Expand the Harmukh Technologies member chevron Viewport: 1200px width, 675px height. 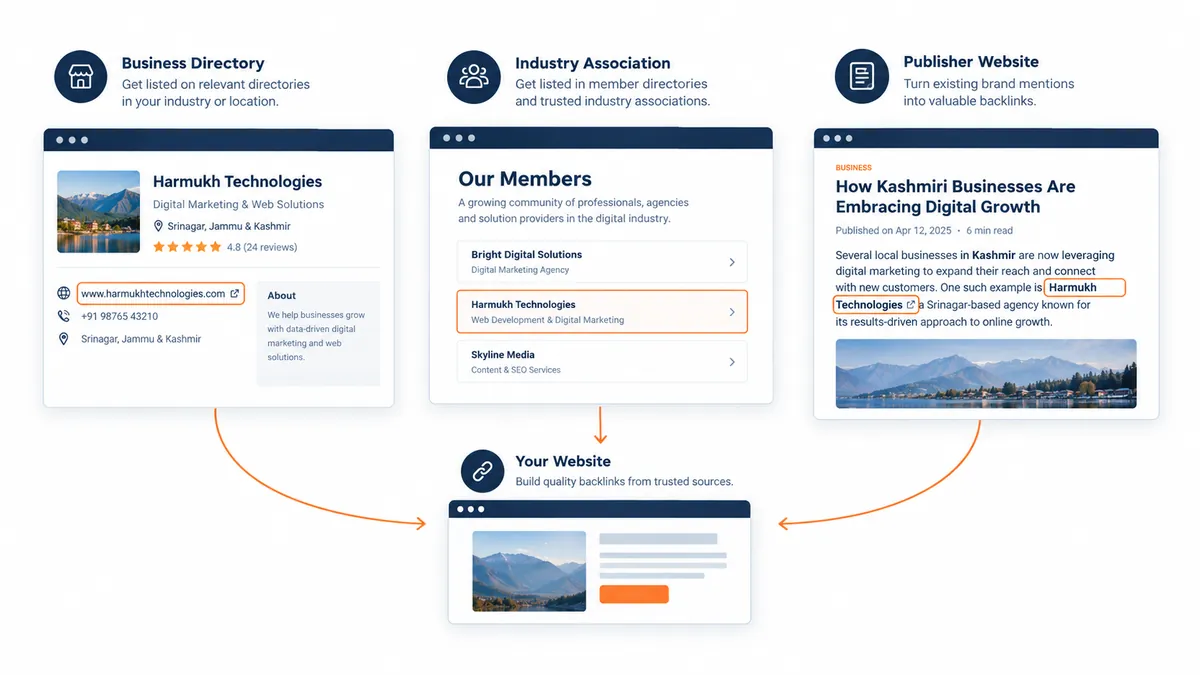tap(732, 312)
